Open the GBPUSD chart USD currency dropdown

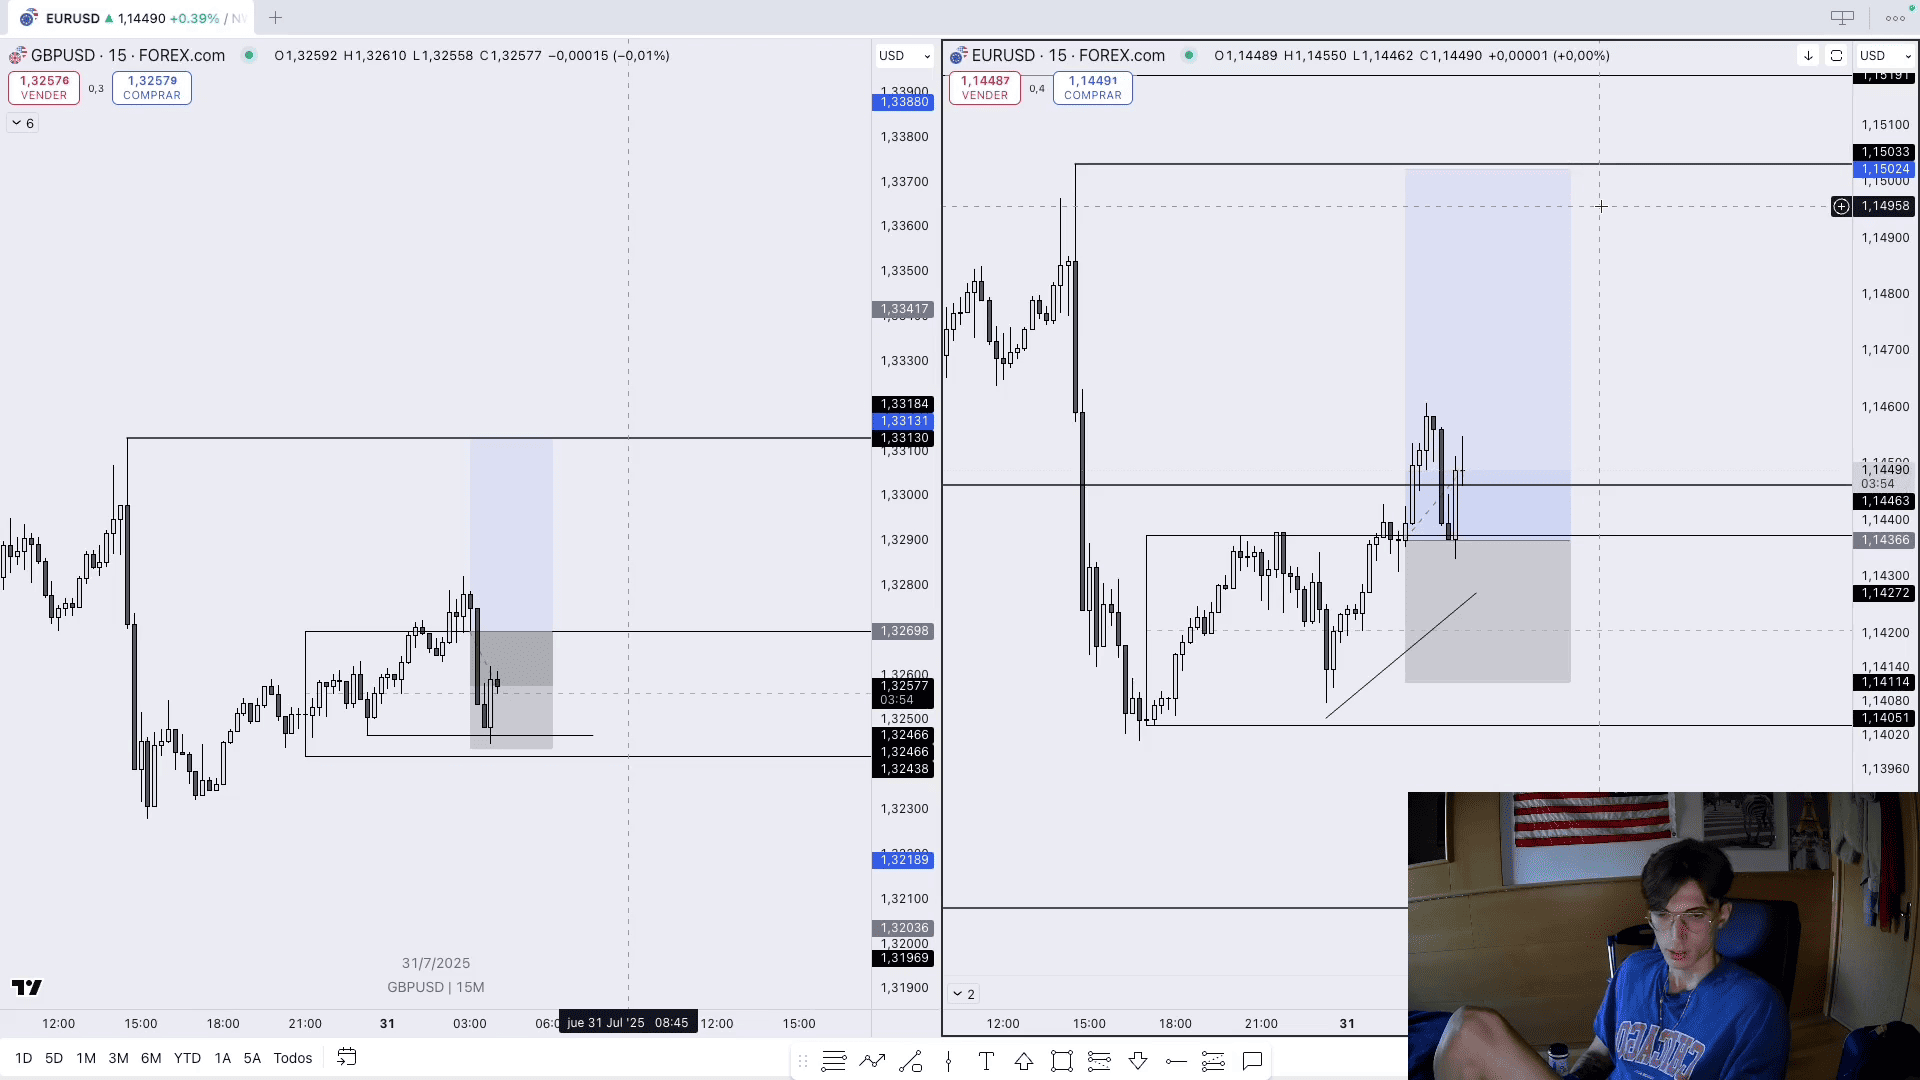point(904,56)
